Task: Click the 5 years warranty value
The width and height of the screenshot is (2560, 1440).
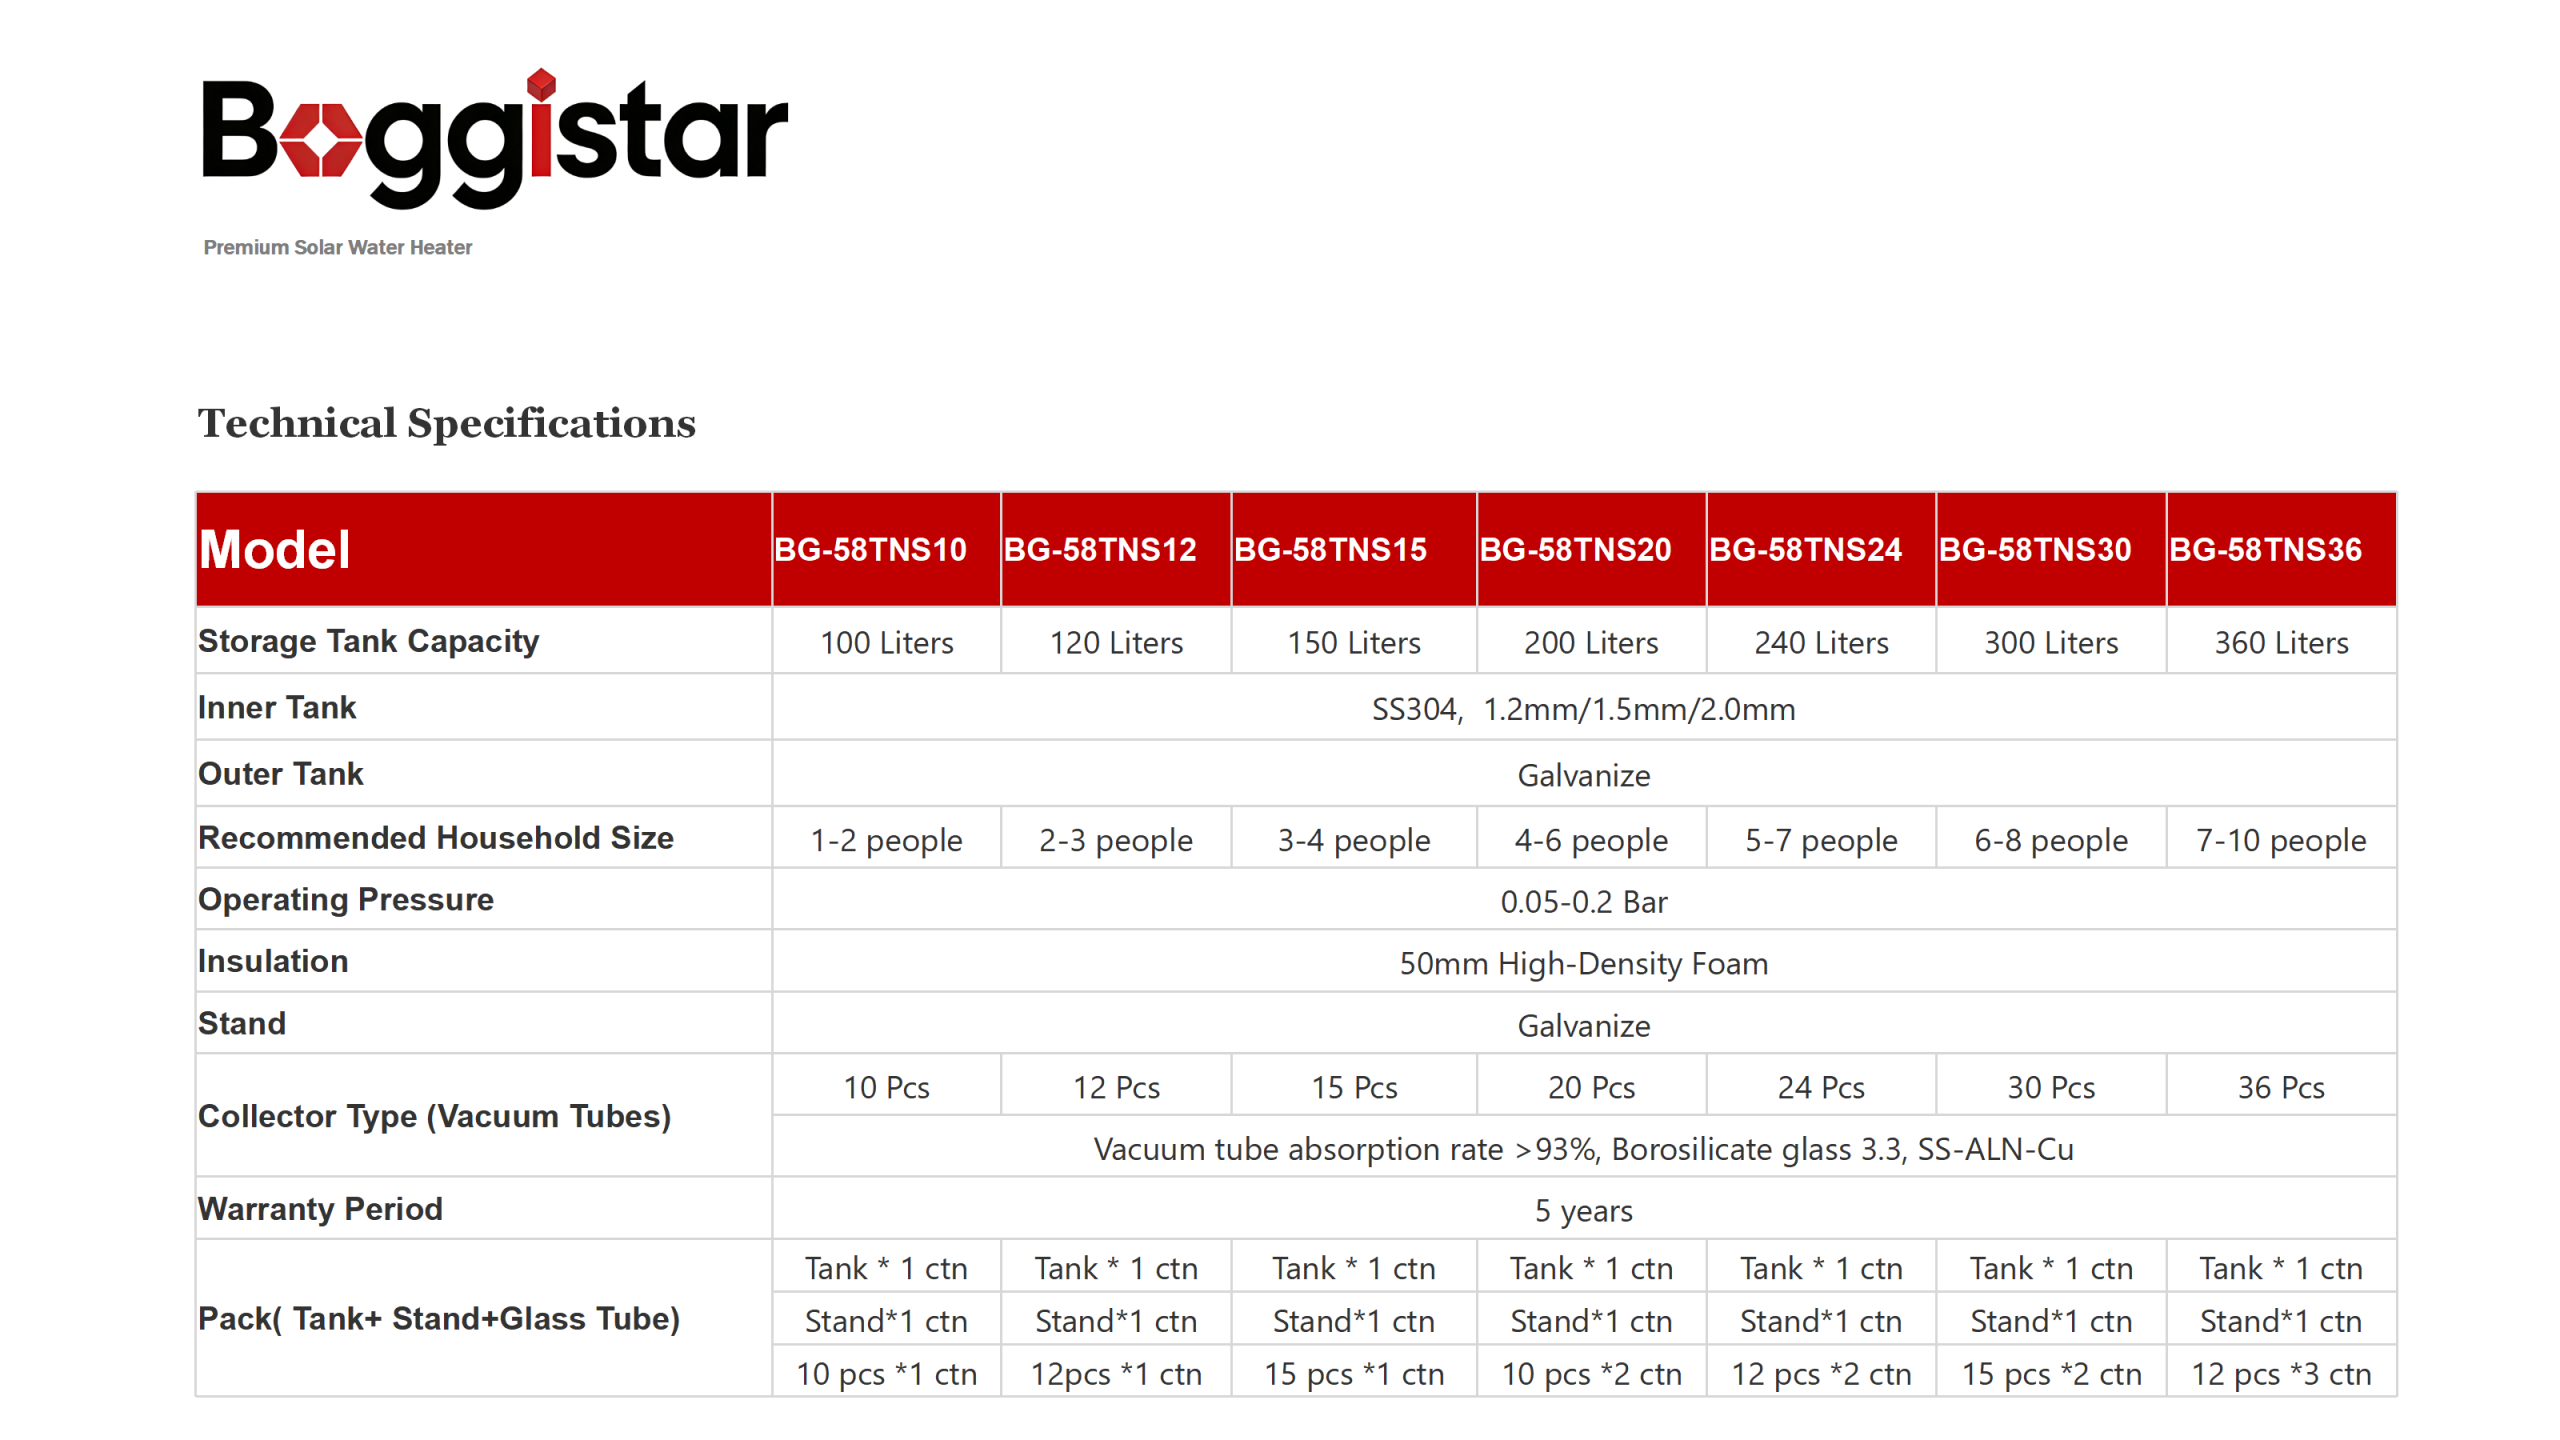Action: pyautogui.click(x=1583, y=1211)
